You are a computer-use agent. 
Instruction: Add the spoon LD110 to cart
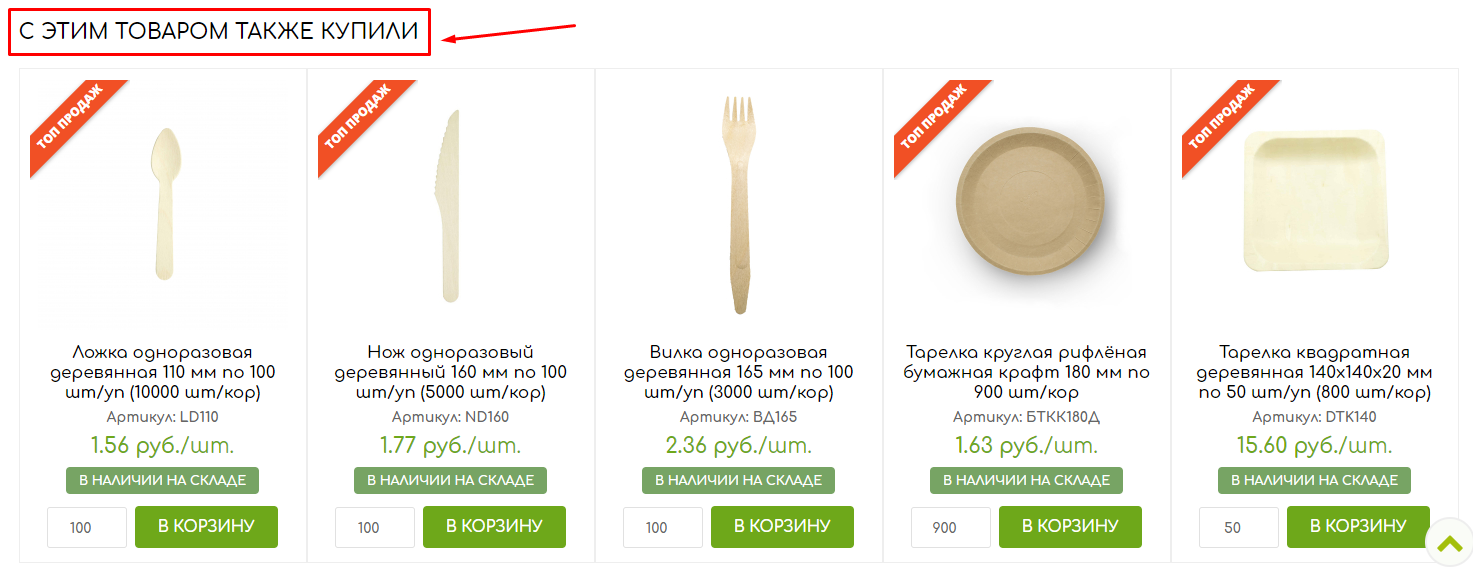click(206, 527)
